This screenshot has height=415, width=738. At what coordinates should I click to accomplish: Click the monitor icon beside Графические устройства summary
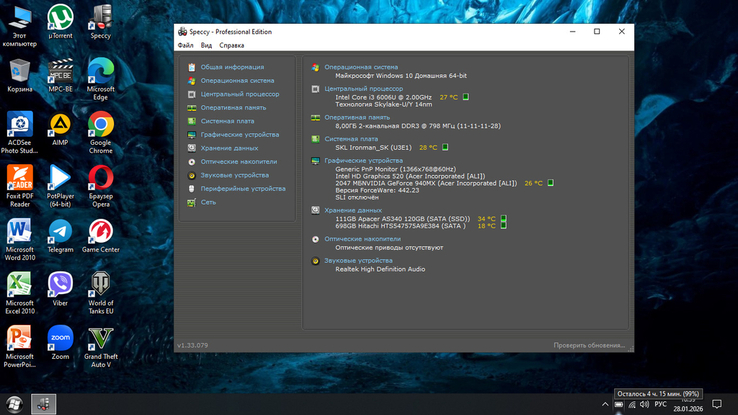pyautogui.click(x=315, y=161)
